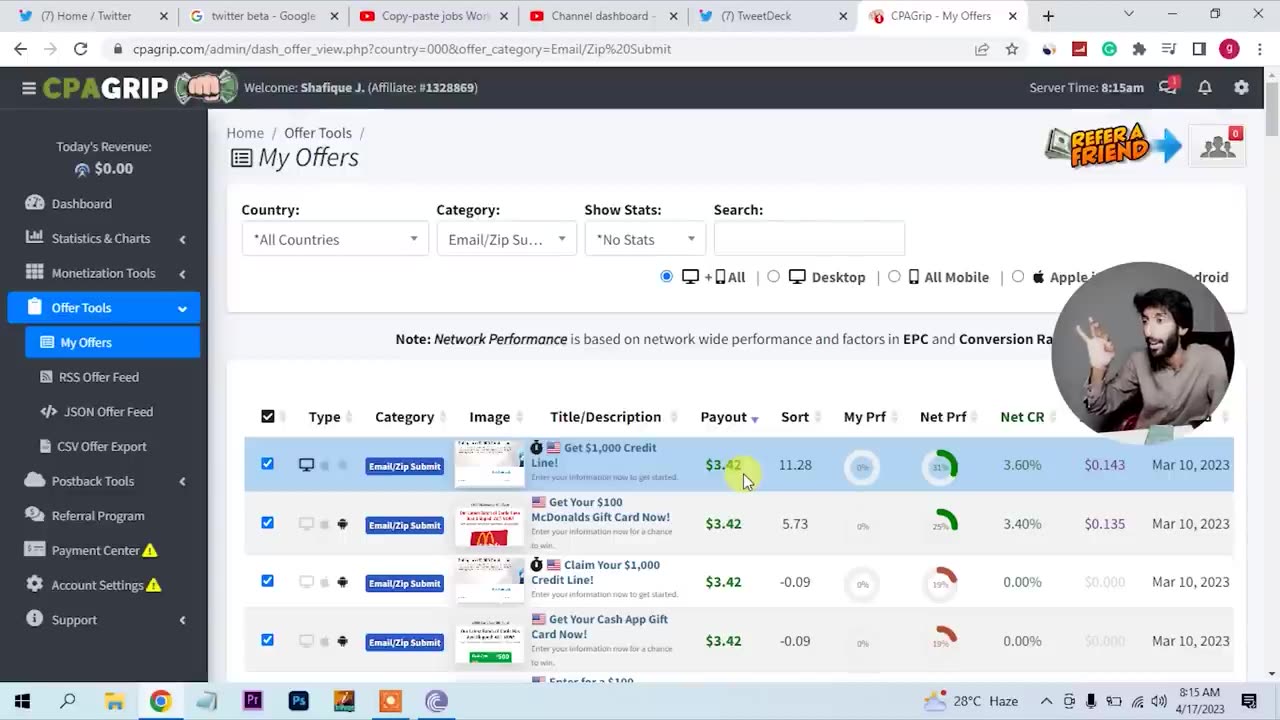Image resolution: width=1280 pixels, height=720 pixels.
Task: Open RSS Offer Feed from sidebar
Action: 98,377
